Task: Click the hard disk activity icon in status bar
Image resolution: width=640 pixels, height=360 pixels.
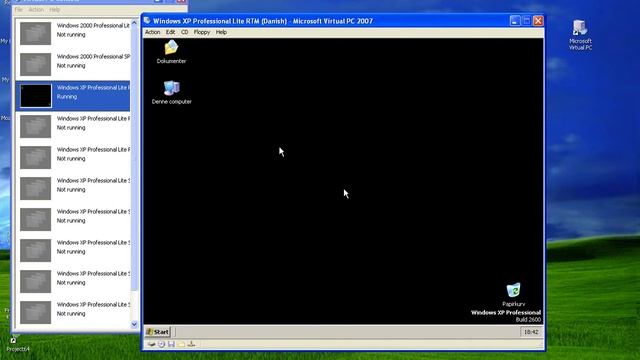Action: coord(151,344)
